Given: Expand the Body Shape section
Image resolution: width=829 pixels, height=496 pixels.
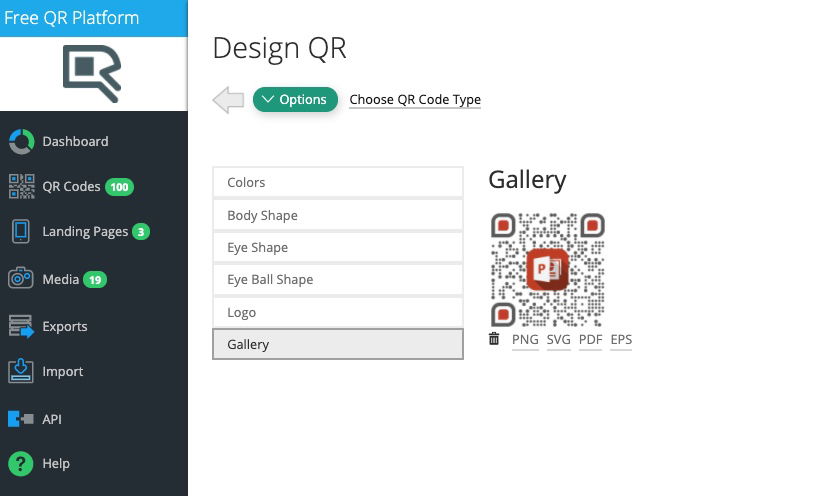Looking at the screenshot, I should 338,215.
